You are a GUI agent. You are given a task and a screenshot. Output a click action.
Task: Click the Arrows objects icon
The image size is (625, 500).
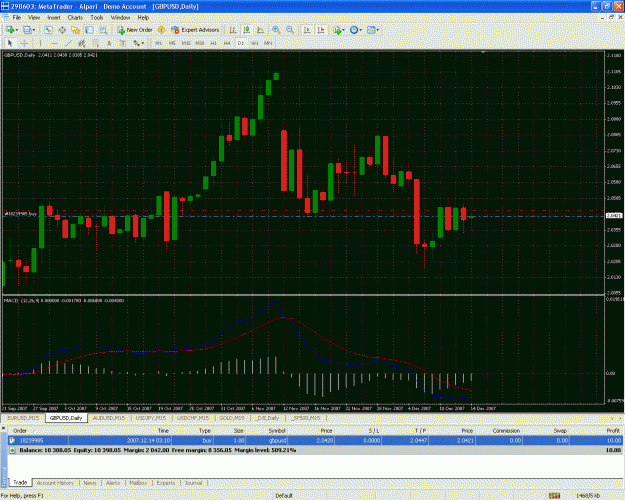click(x=137, y=43)
